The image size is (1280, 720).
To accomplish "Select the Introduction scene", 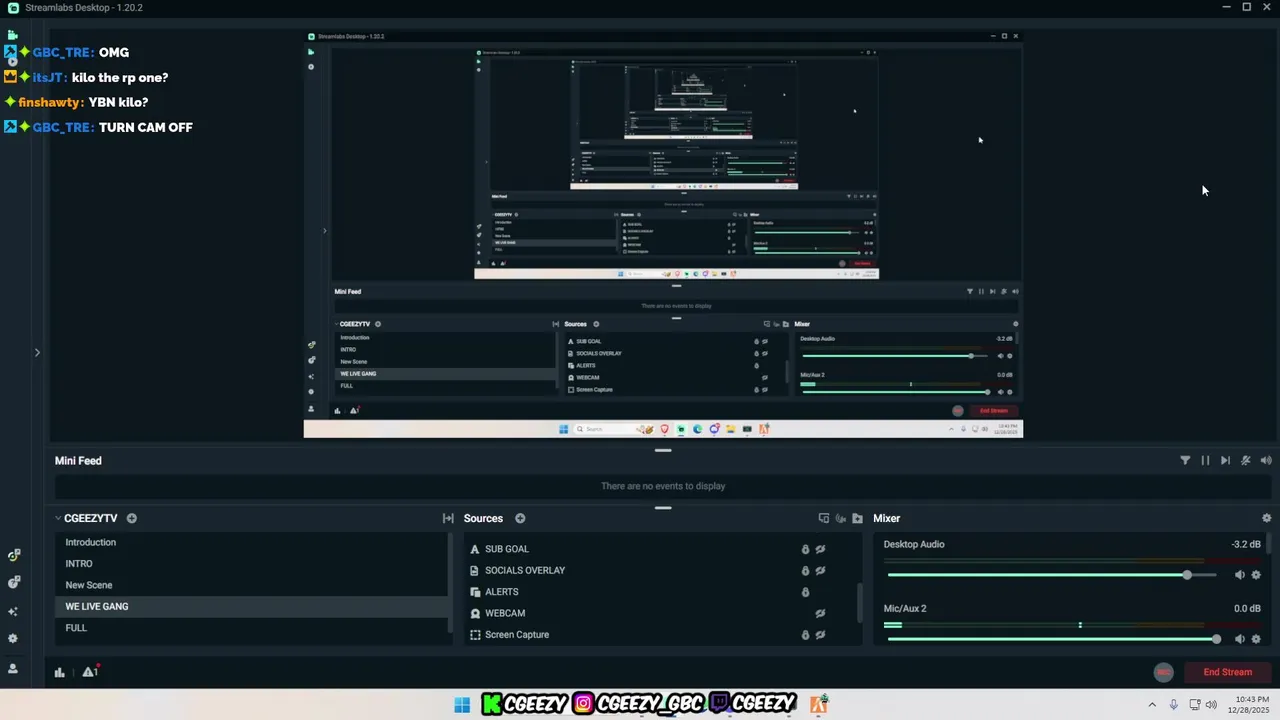I will click(x=251, y=542).
